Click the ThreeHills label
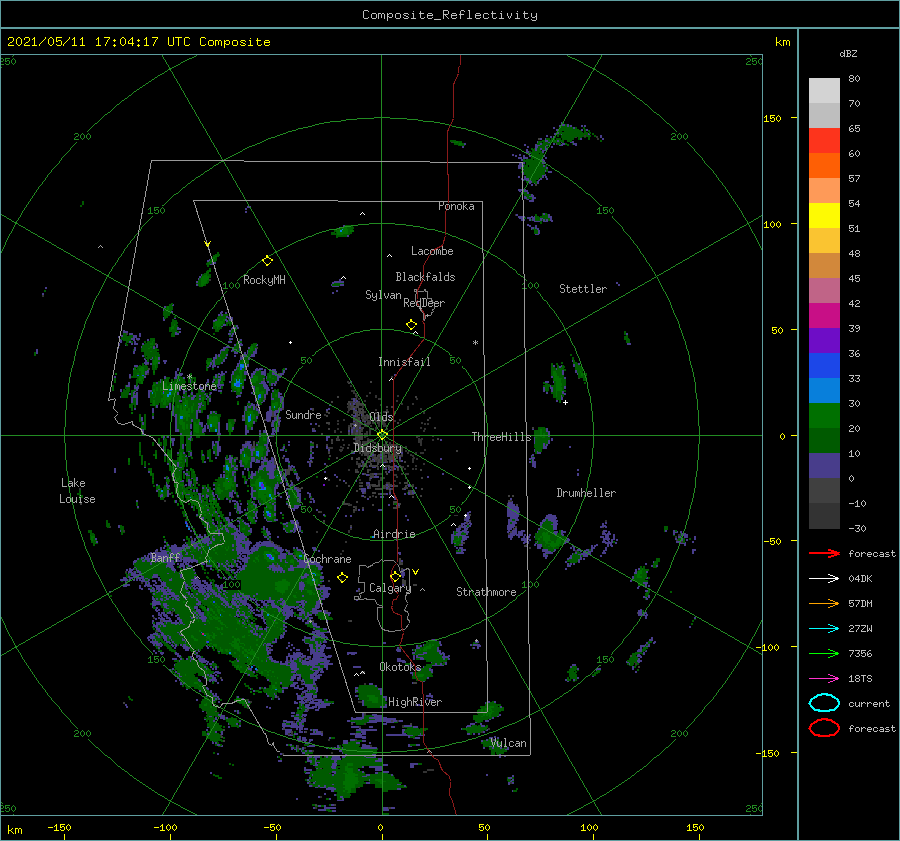This screenshot has height=841, width=900. coord(502,437)
